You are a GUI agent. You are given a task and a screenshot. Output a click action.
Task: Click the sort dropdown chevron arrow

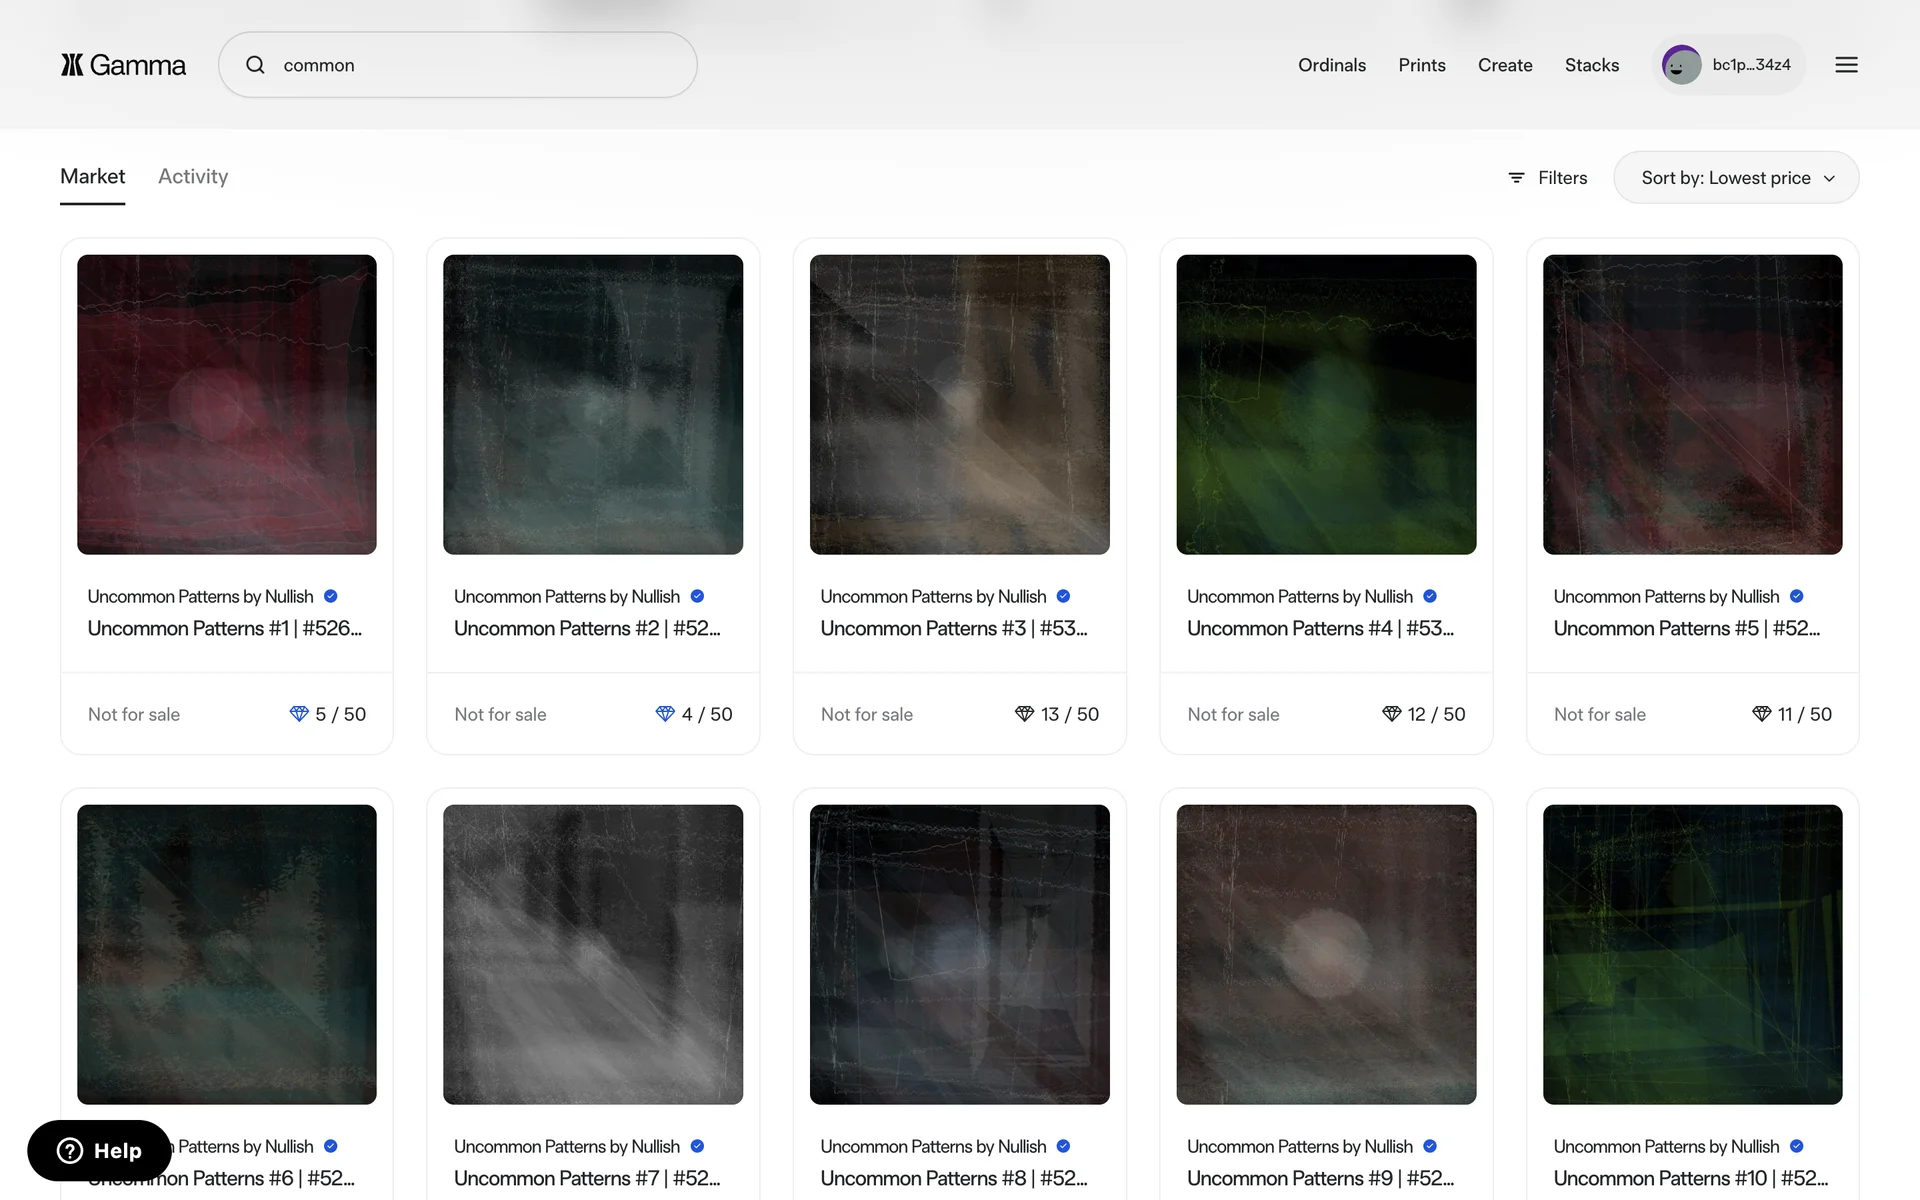pyautogui.click(x=1829, y=179)
